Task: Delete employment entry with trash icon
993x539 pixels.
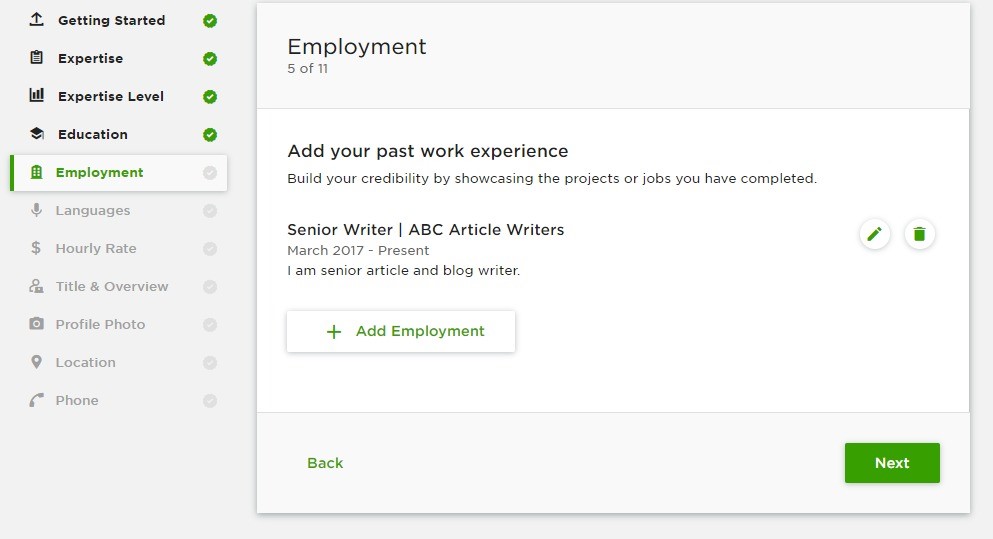Action: [x=920, y=234]
